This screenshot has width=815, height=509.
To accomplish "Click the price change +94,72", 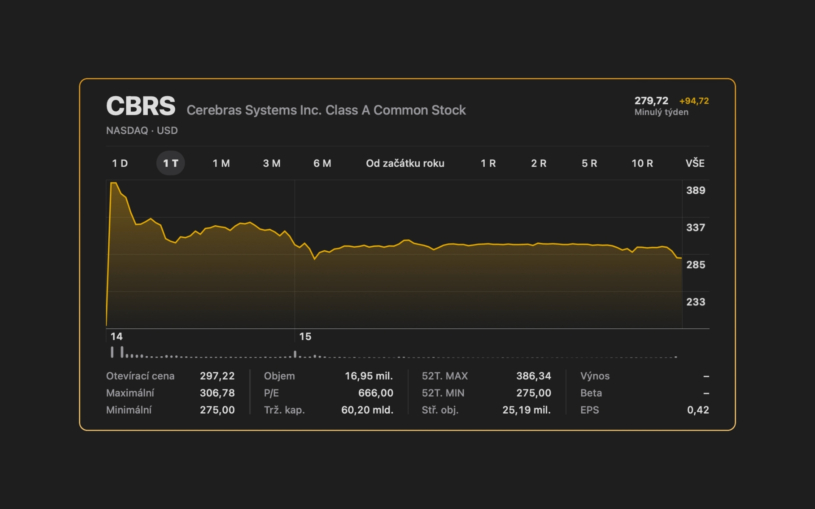I will click(694, 101).
